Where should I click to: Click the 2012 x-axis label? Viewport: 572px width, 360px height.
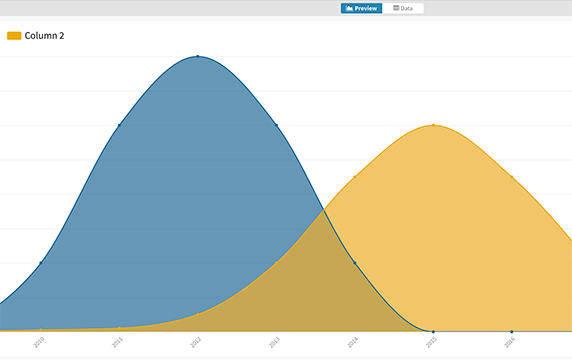point(196,342)
